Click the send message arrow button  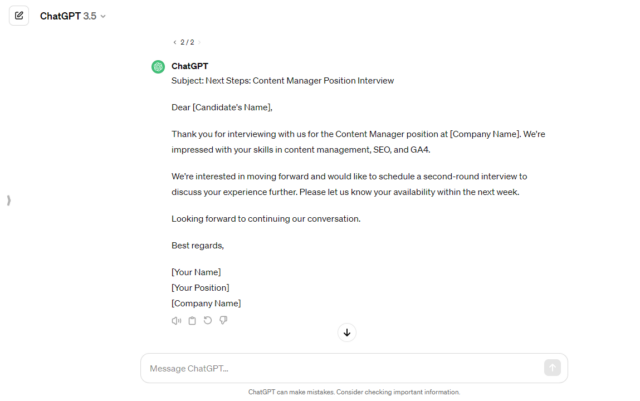[552, 368]
